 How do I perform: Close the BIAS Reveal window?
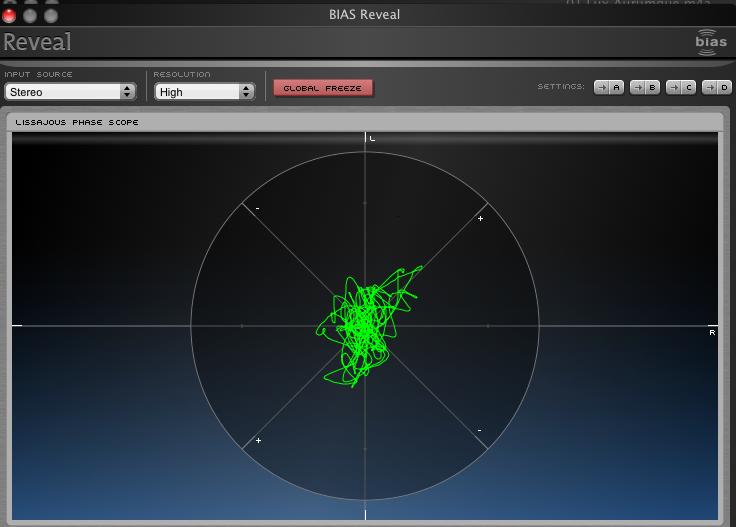(9, 15)
